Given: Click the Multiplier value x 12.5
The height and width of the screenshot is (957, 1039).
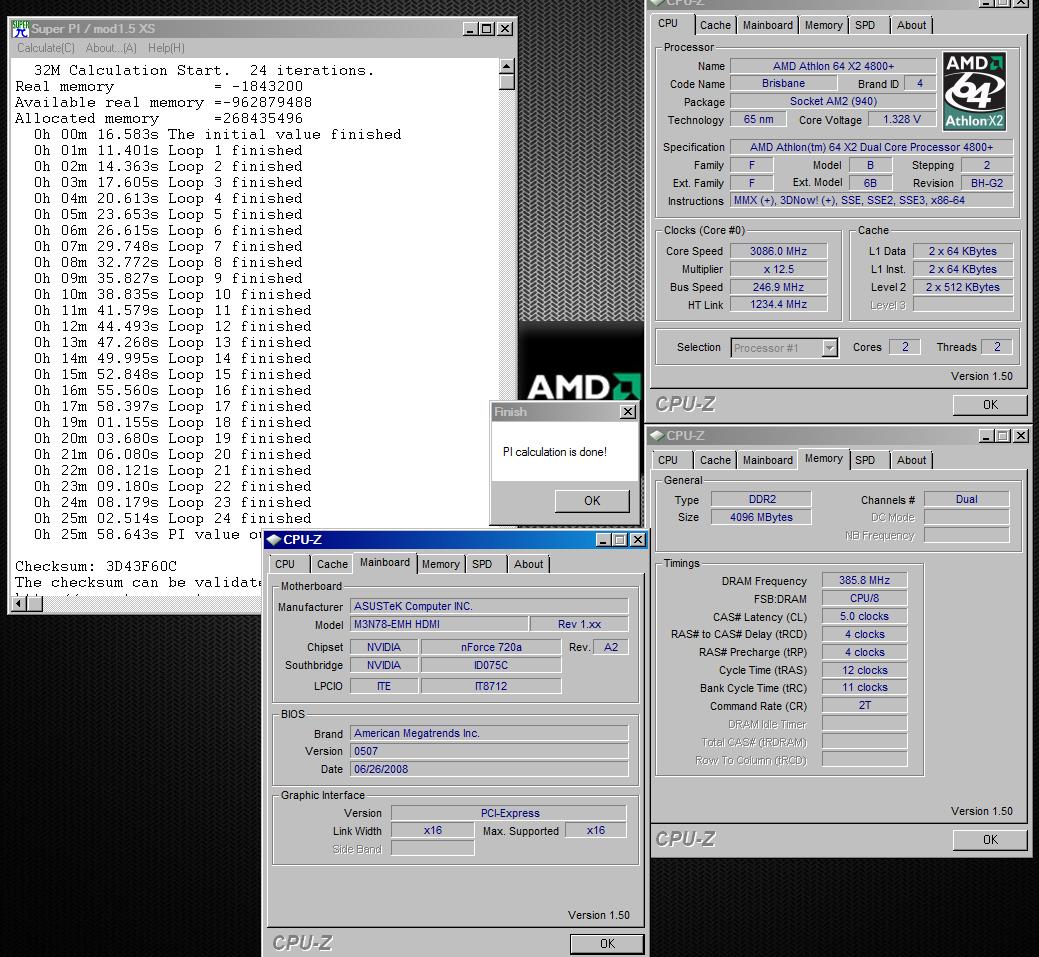Looking at the screenshot, I should tap(779, 269).
